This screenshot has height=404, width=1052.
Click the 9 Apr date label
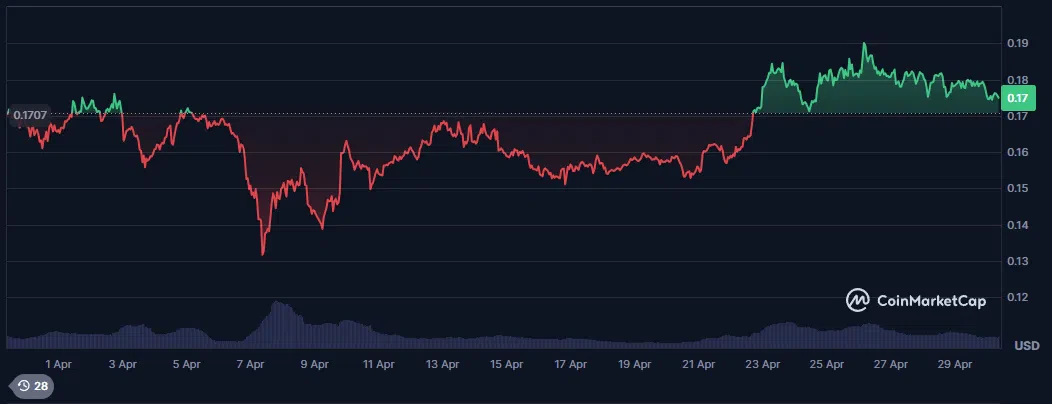pyautogui.click(x=314, y=364)
